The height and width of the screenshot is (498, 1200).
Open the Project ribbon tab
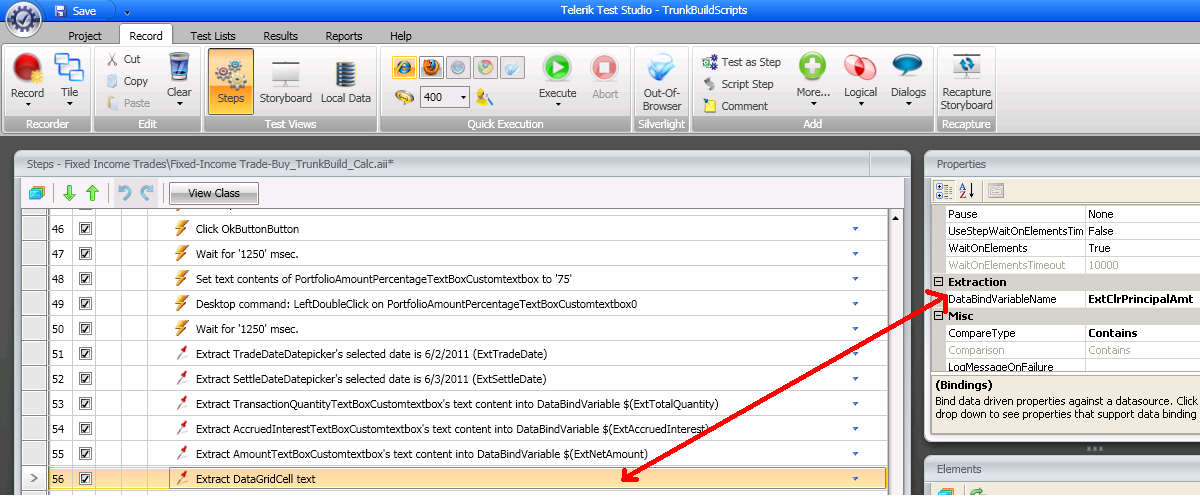[x=85, y=36]
